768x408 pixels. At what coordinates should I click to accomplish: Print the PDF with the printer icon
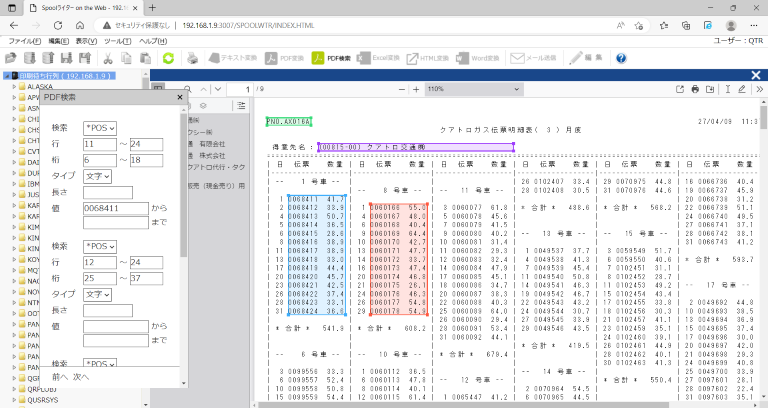click(x=695, y=89)
